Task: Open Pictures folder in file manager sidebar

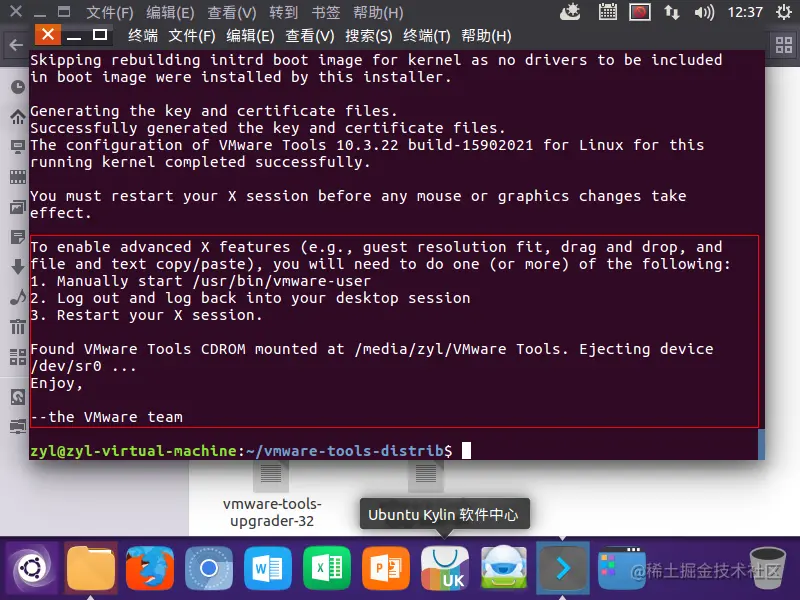Action: [18, 207]
